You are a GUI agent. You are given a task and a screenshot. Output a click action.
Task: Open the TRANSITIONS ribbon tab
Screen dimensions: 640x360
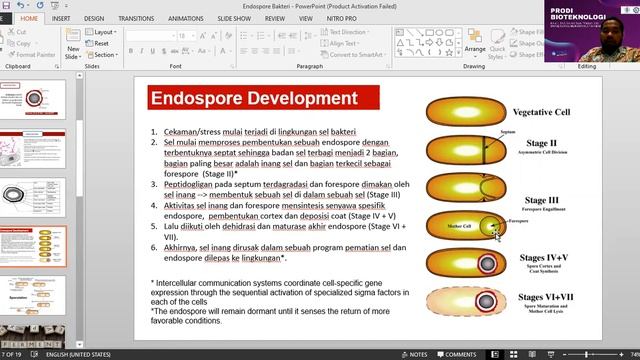[x=136, y=18]
